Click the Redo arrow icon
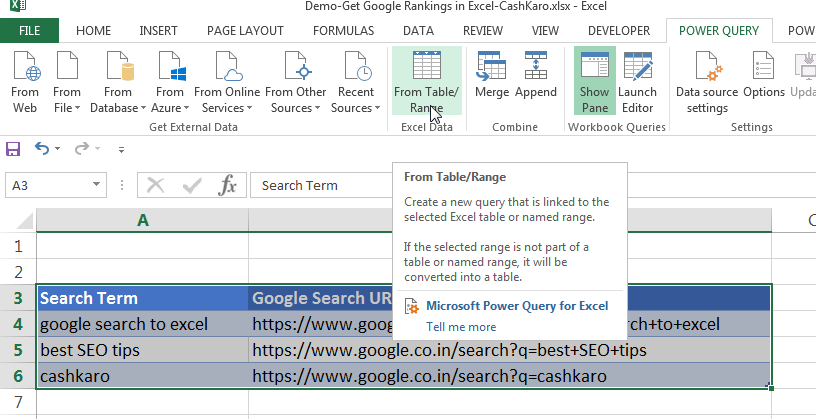 [x=82, y=149]
